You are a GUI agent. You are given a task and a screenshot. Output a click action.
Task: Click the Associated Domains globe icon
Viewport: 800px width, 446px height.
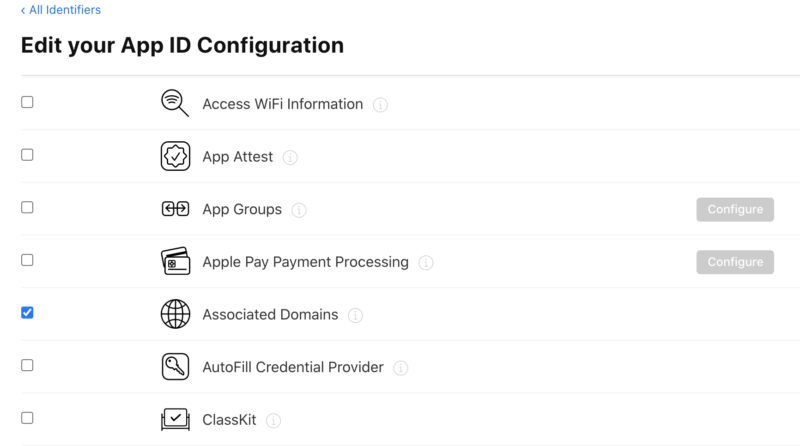175,314
